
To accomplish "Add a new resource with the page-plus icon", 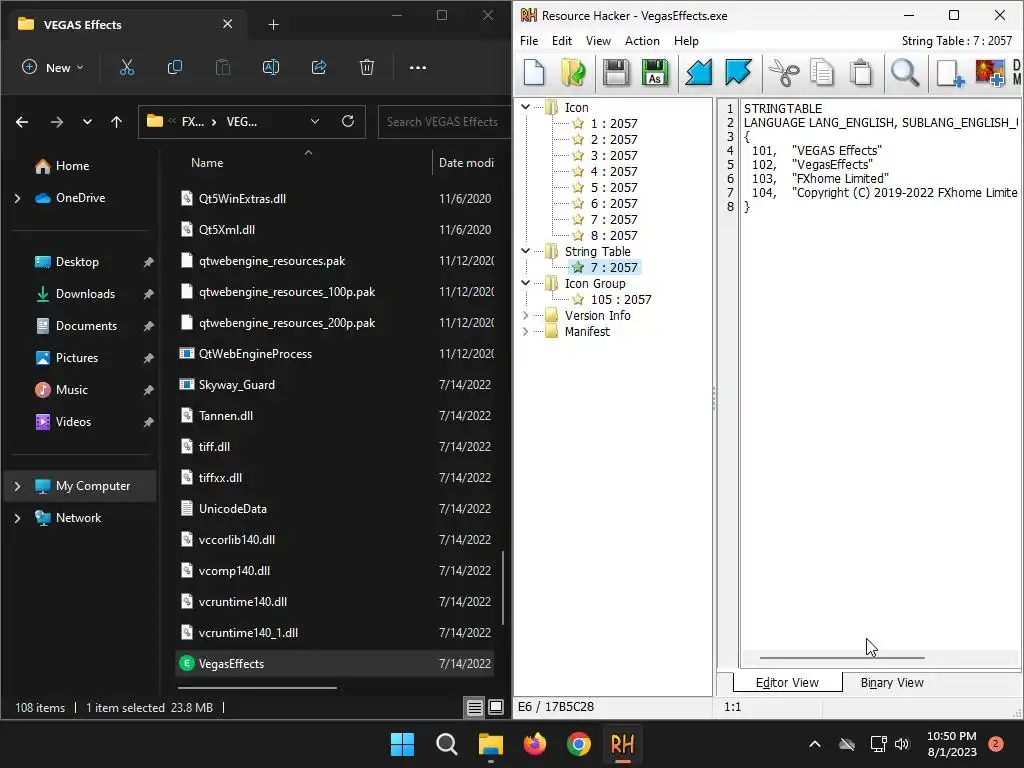I will pyautogui.click(x=950, y=72).
